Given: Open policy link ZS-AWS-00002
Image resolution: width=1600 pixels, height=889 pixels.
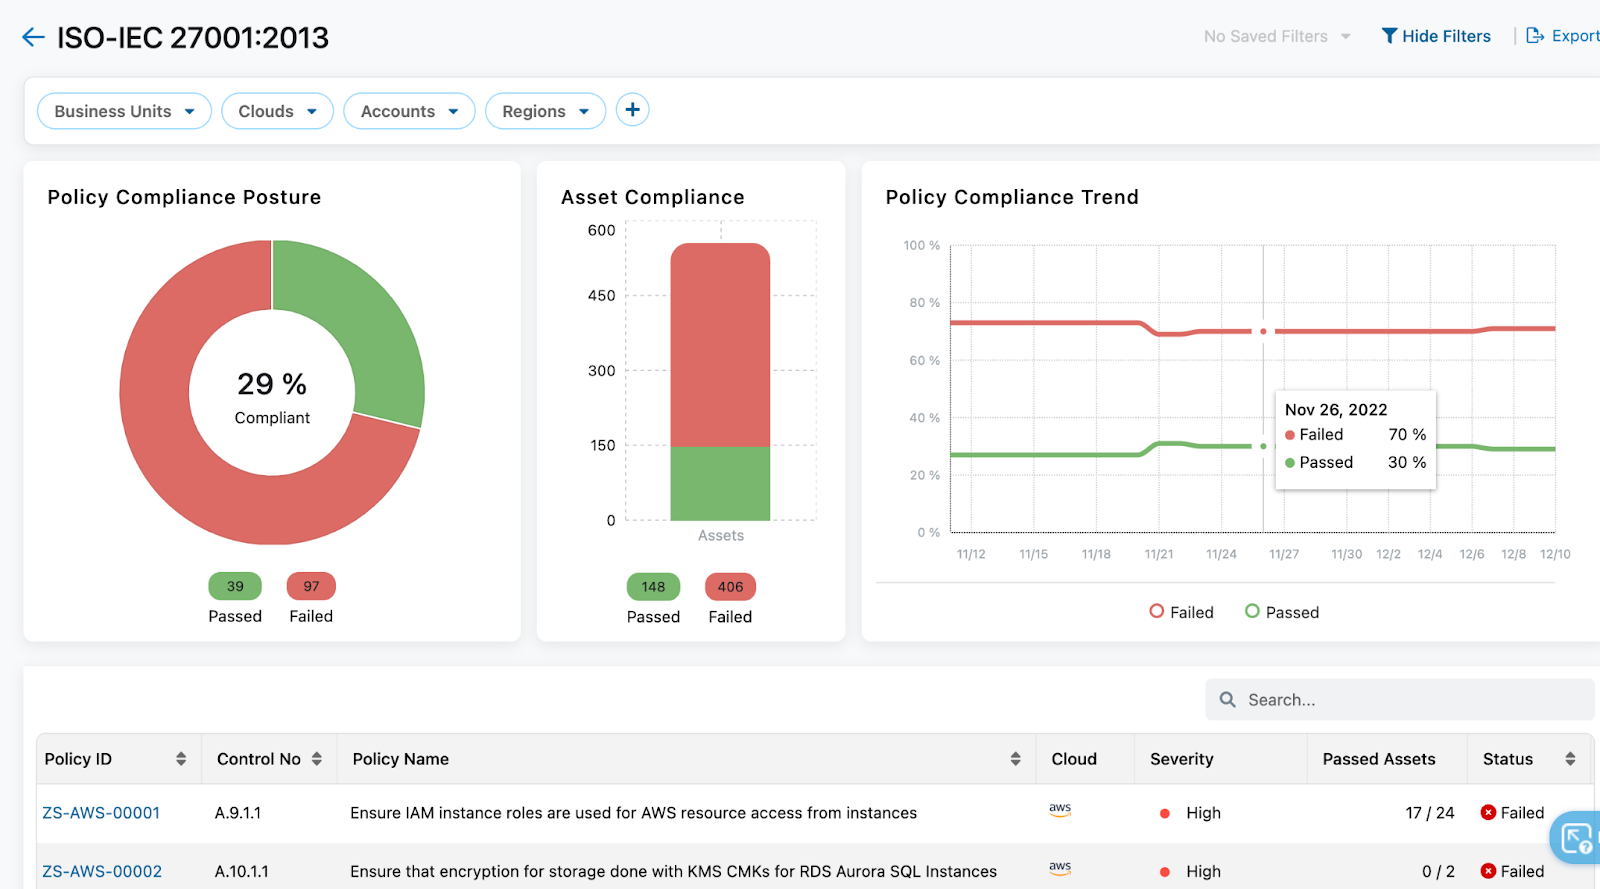Looking at the screenshot, I should (x=102, y=871).
